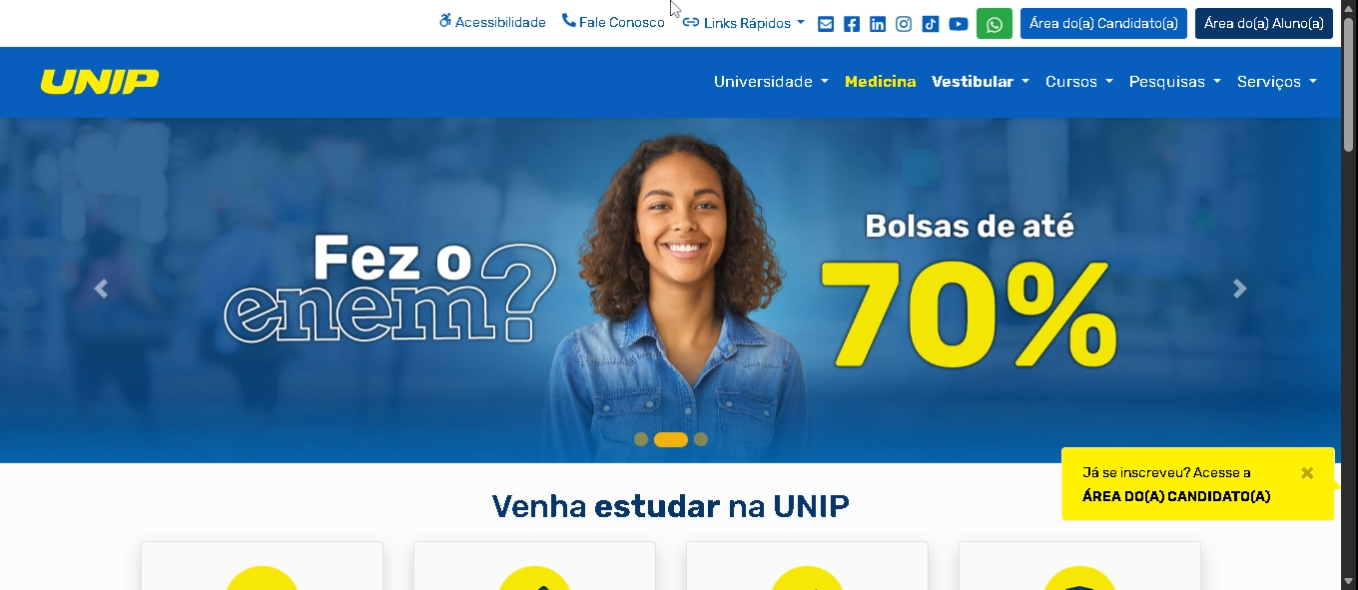Open Área do(a) Candidato(a) button

tap(1104, 23)
